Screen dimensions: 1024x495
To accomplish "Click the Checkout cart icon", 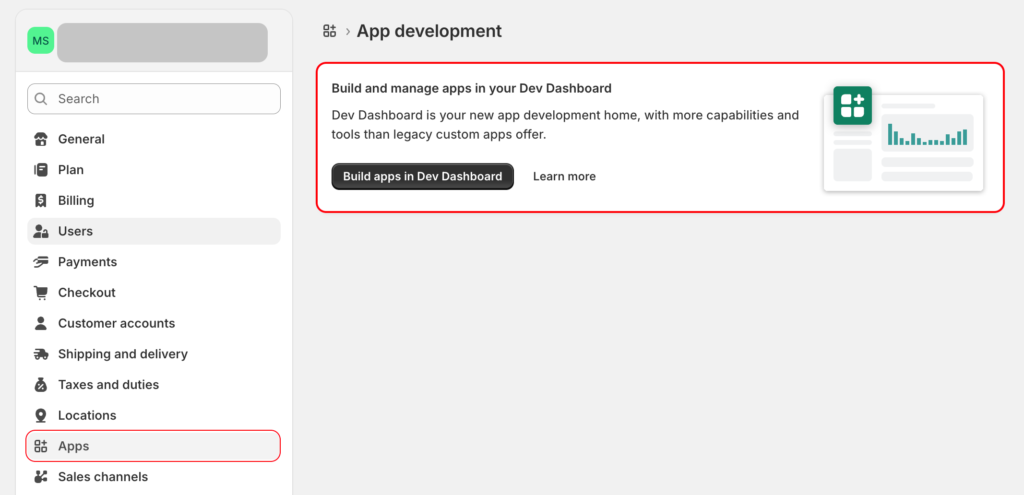I will tap(40, 293).
